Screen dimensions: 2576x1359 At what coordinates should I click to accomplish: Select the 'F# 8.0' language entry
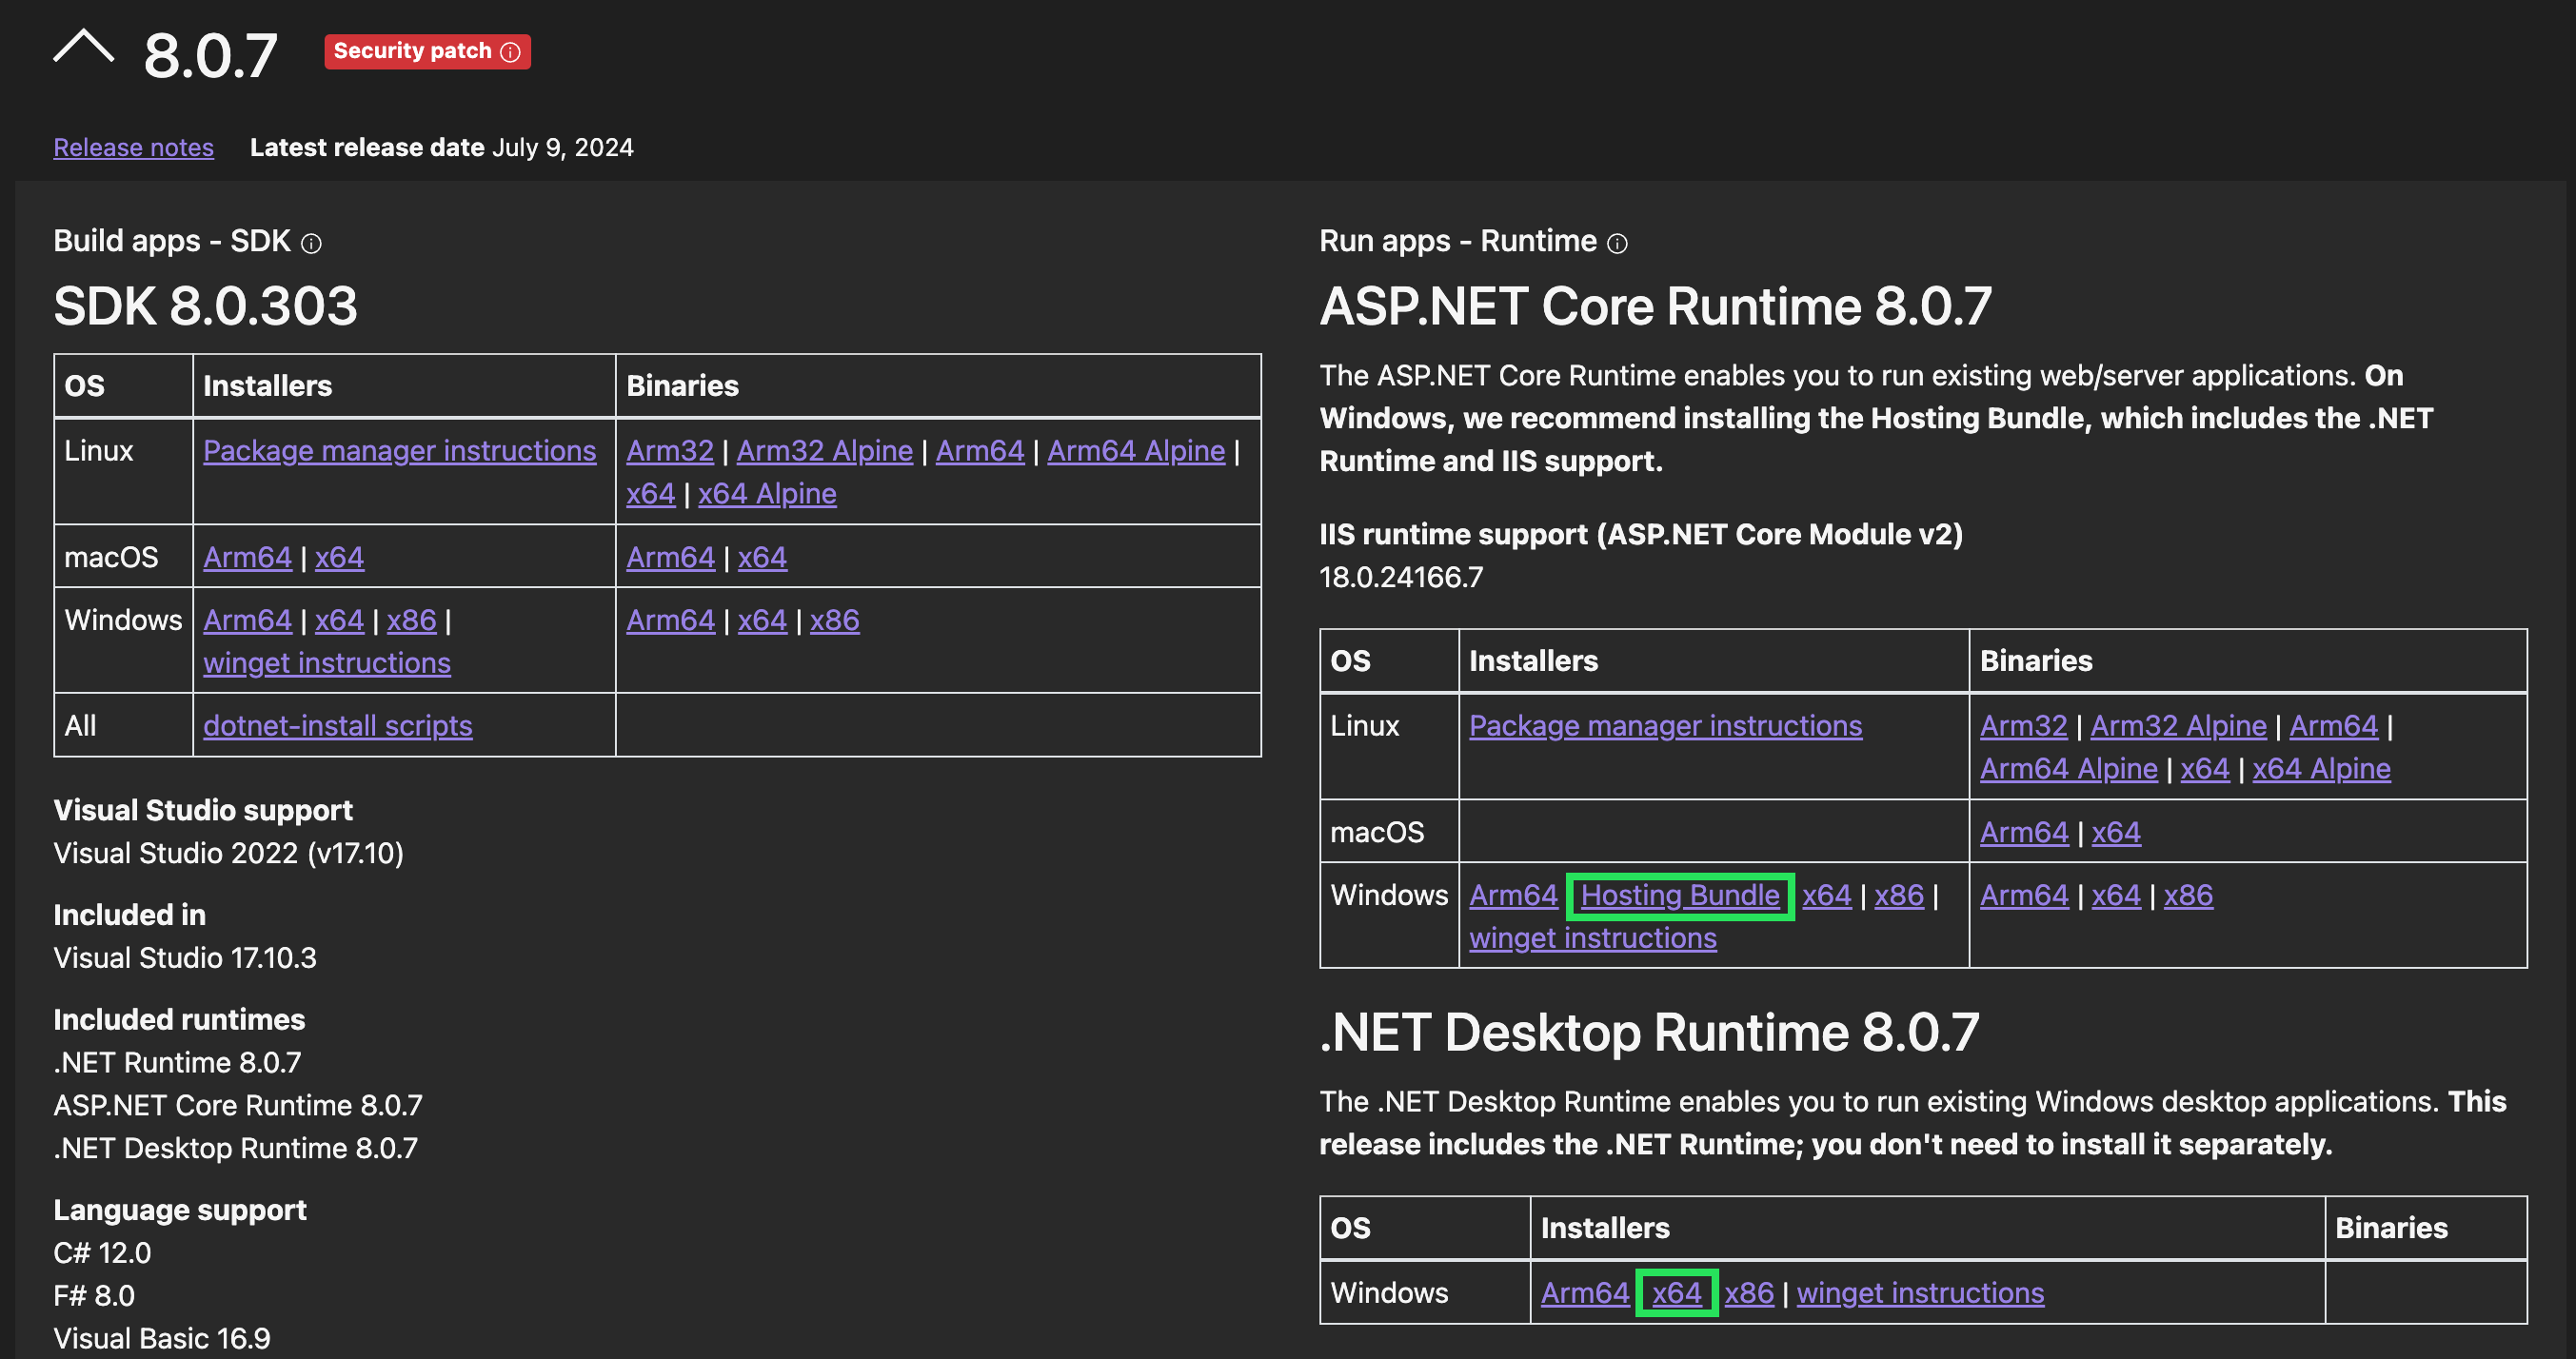94,1296
